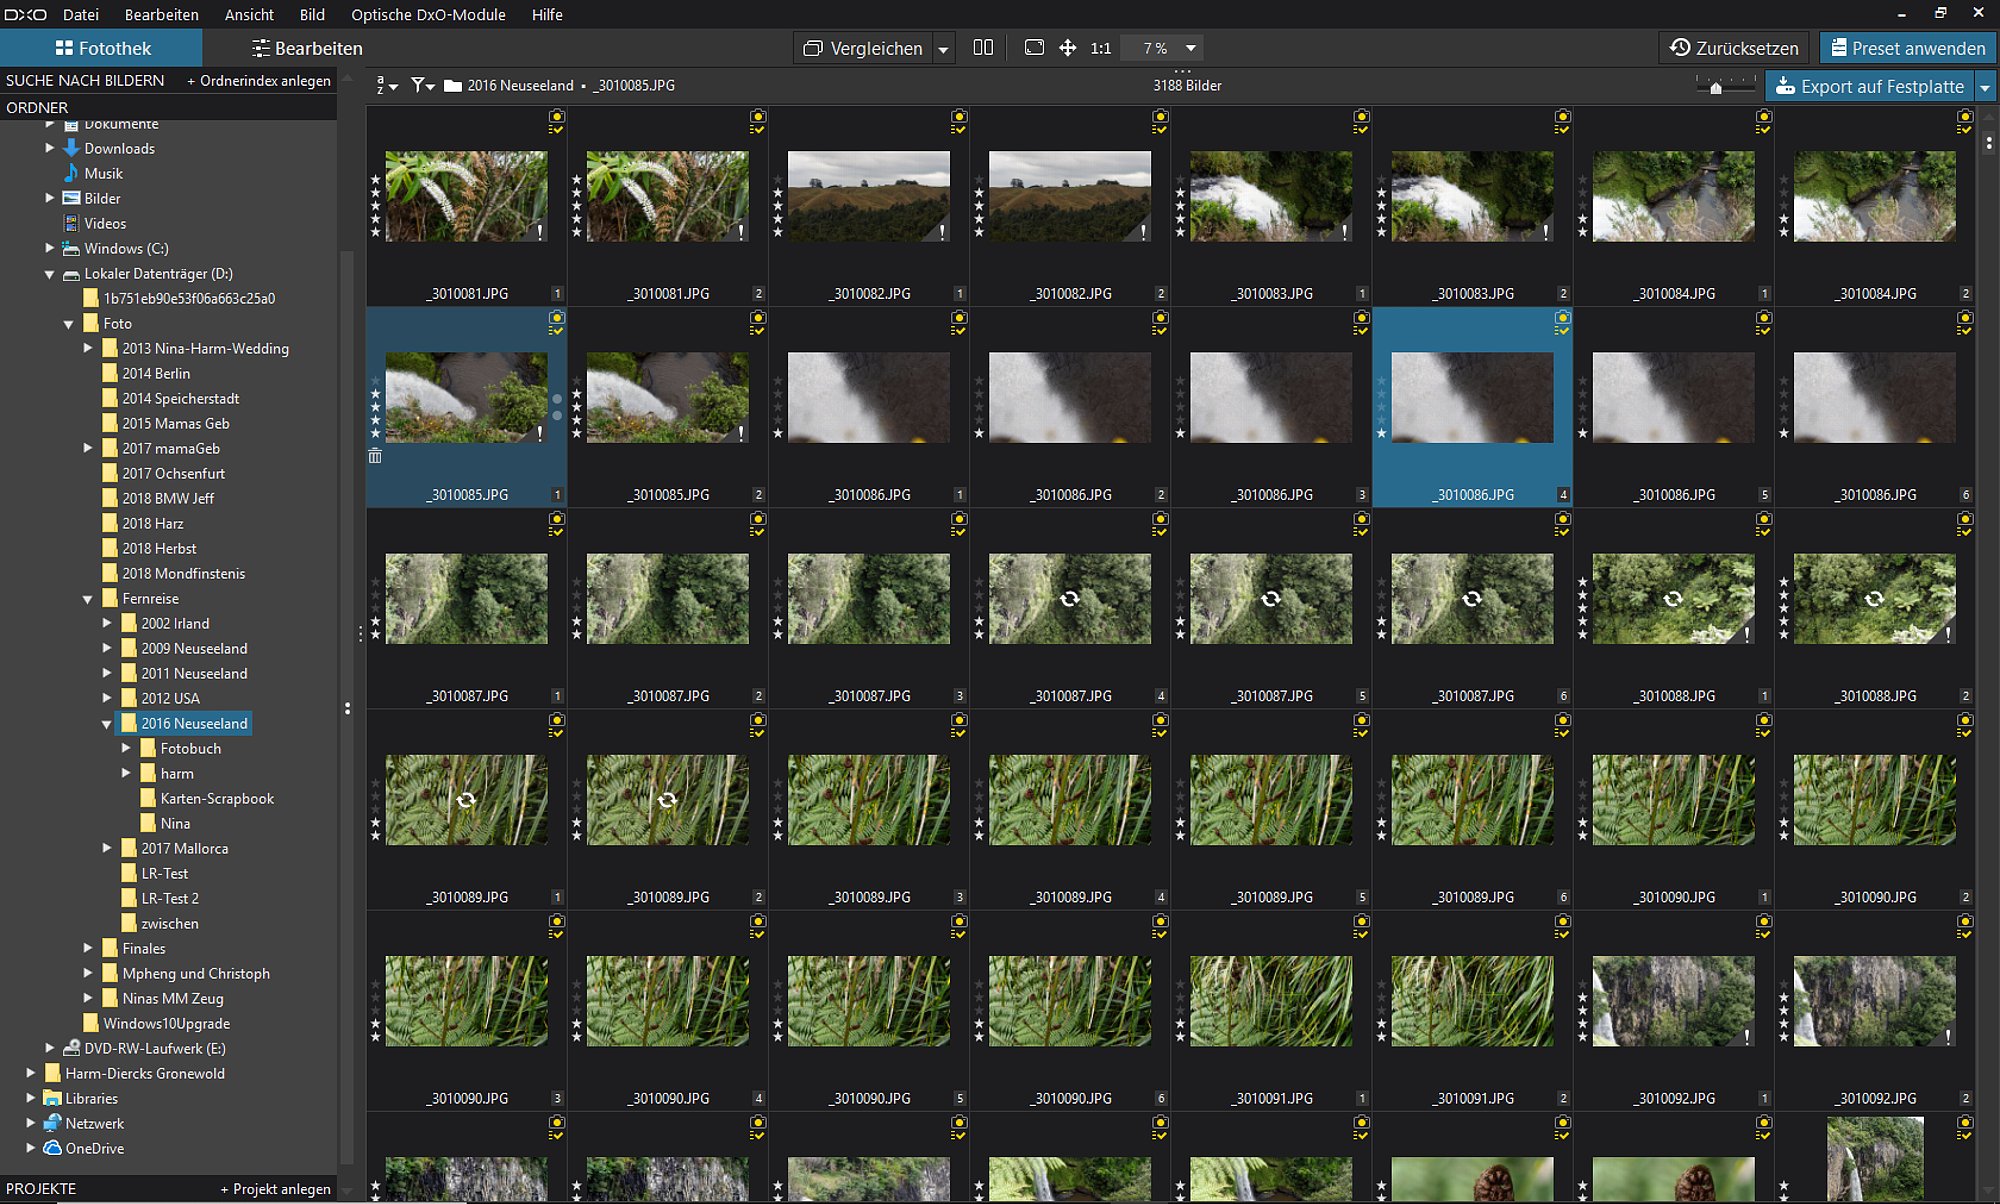Activate the pan hand move tool
Viewport: 2000px width, 1204px height.
[x=1067, y=48]
